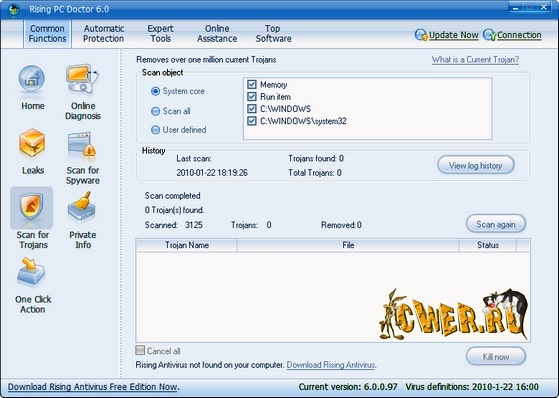Sort by Trojan Name column header
The width and height of the screenshot is (559, 398).
pos(186,245)
